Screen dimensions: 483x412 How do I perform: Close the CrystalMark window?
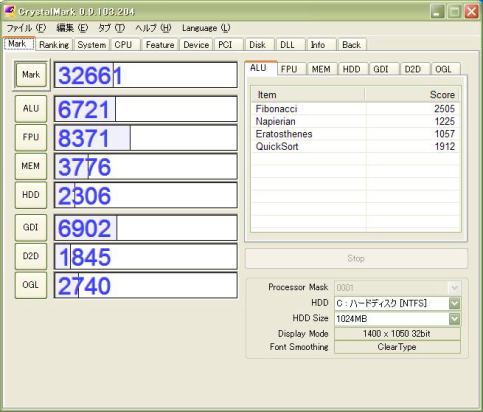pos(472,11)
